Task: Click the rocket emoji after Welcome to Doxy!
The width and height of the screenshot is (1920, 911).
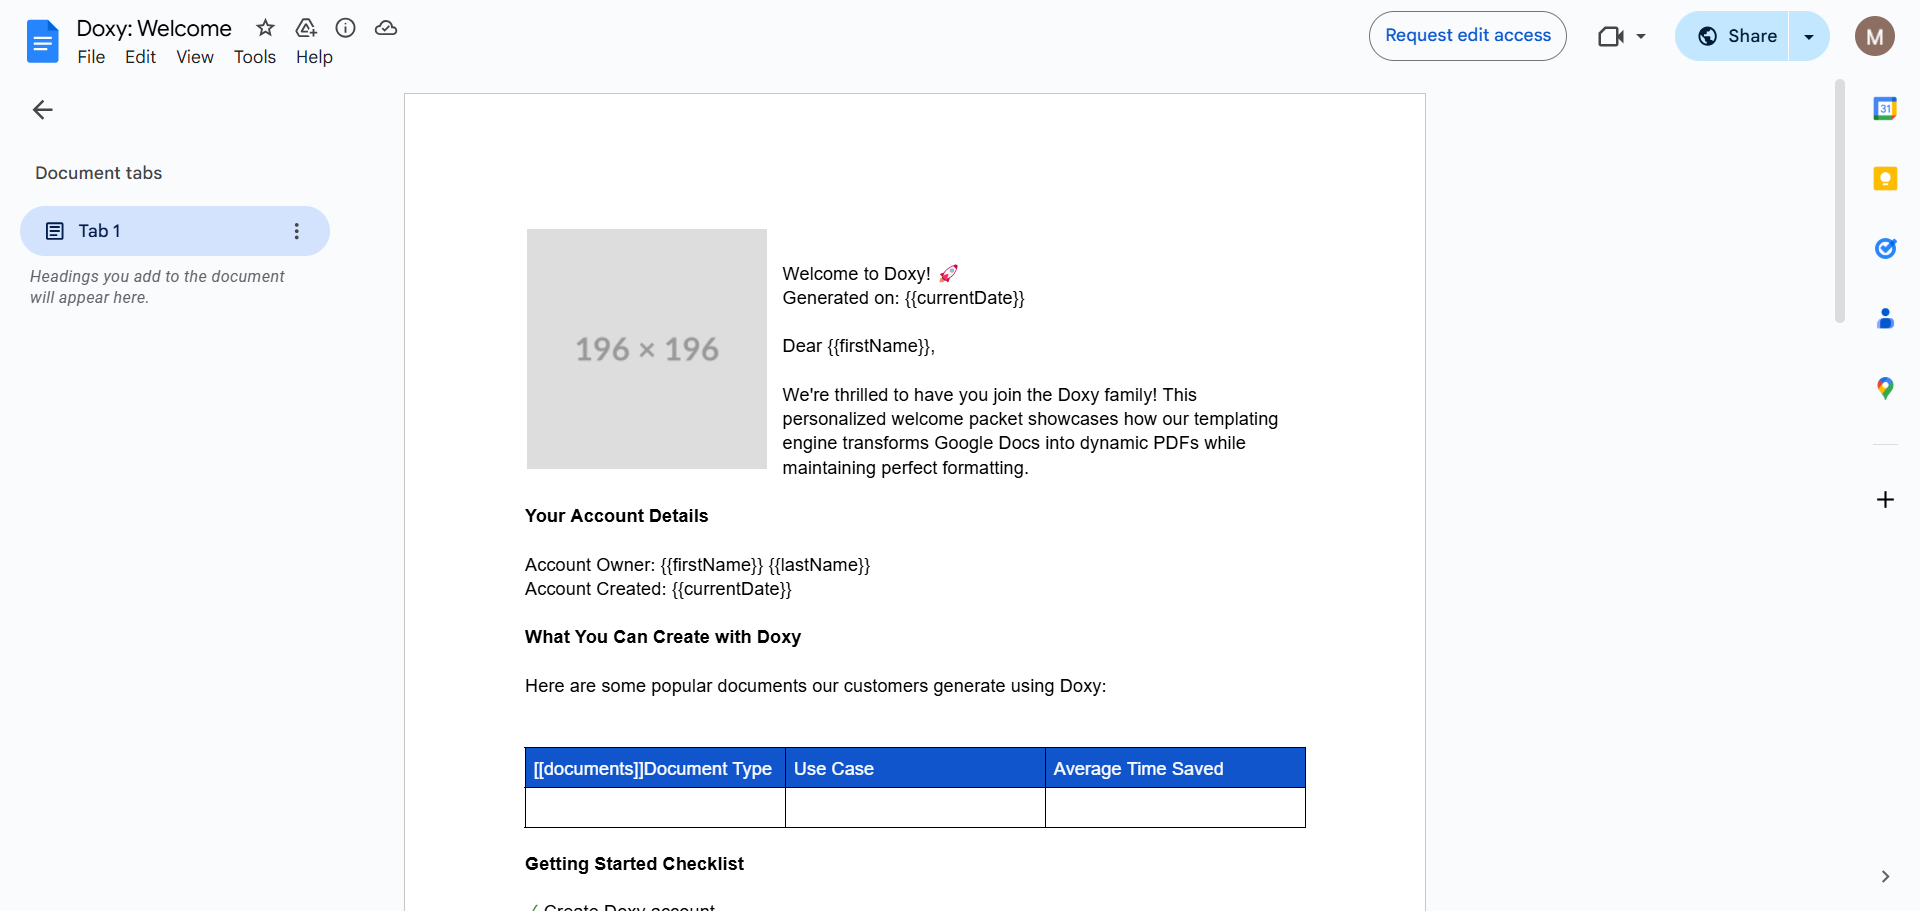Action: (948, 273)
